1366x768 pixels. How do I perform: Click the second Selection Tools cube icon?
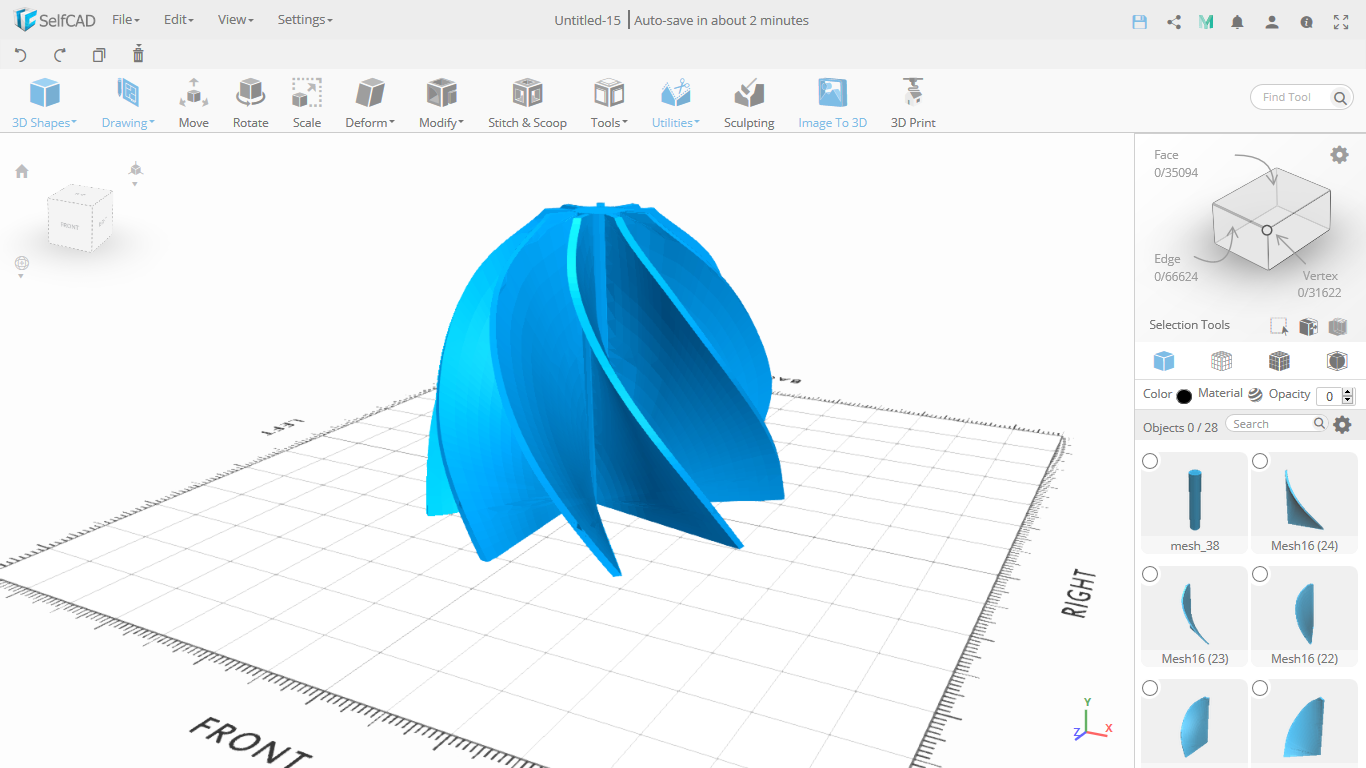click(x=1308, y=326)
